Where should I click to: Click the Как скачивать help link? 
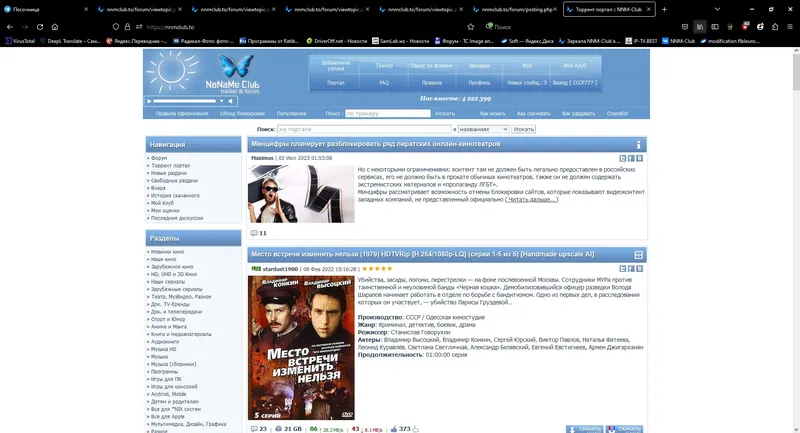click(x=534, y=114)
